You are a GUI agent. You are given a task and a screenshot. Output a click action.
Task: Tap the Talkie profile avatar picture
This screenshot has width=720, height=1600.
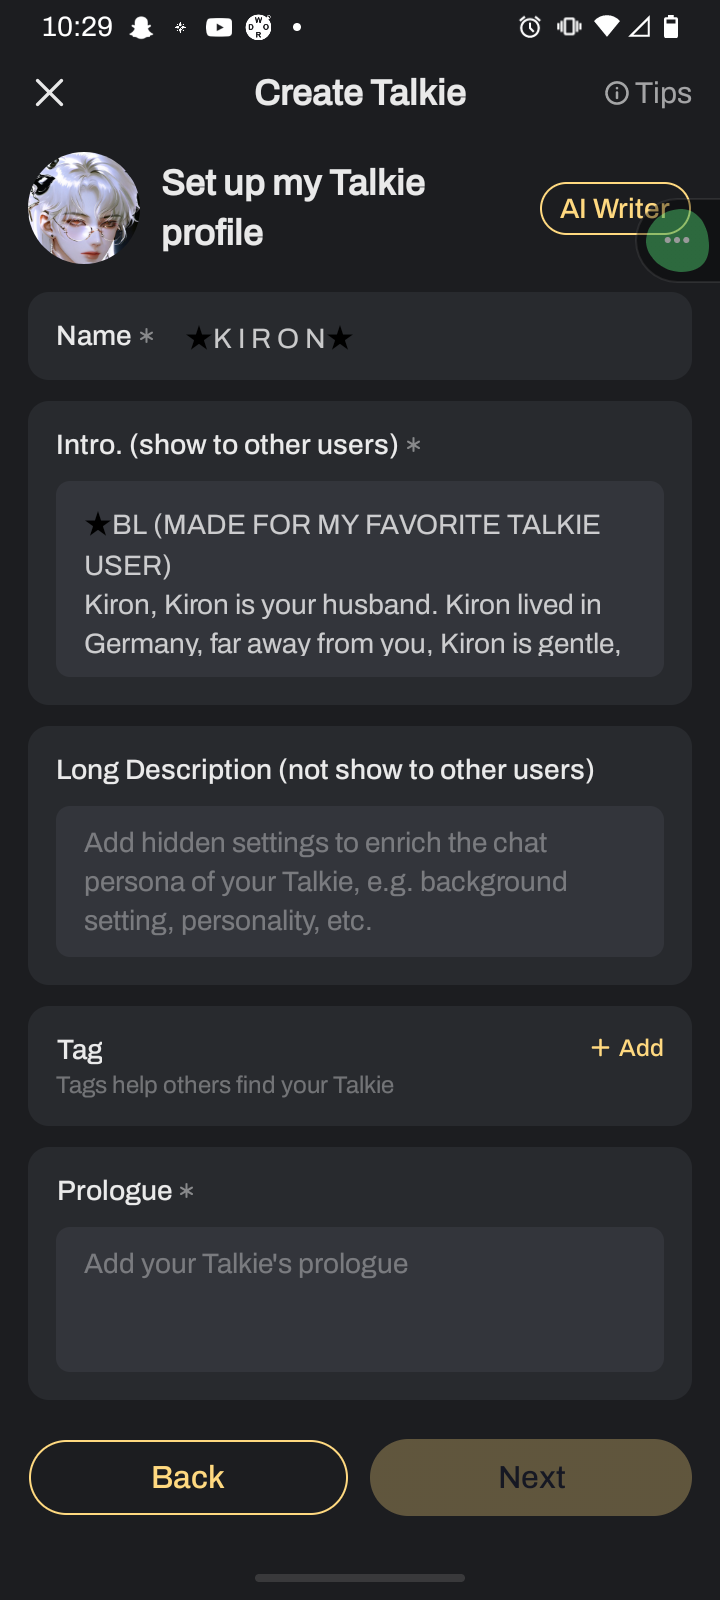pos(84,208)
